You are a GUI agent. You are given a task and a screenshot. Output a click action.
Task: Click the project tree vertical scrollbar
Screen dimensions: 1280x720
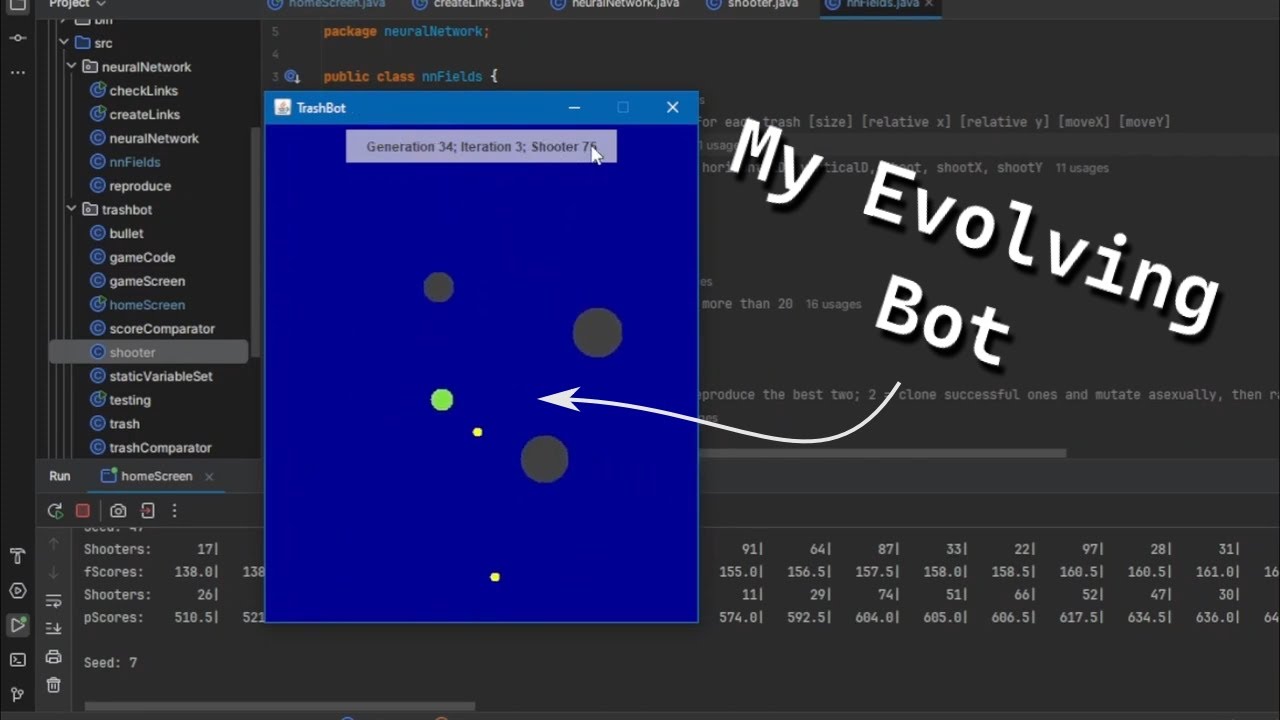click(256, 240)
